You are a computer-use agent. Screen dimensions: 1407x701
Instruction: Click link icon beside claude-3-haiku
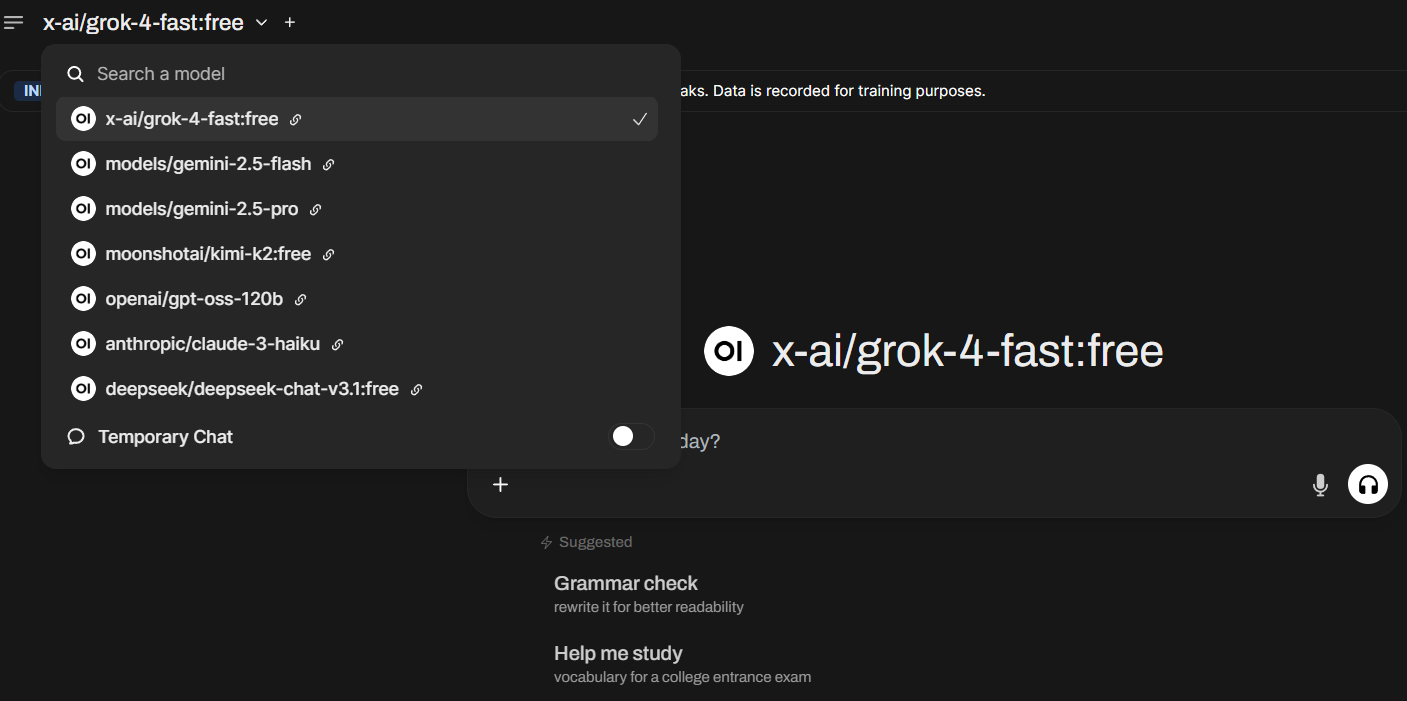click(x=337, y=345)
